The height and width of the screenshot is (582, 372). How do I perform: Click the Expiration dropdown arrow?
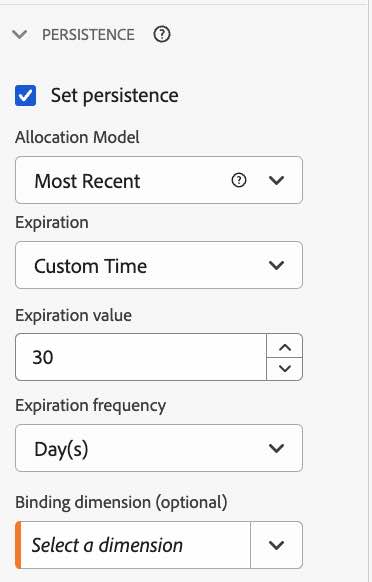[277, 265]
